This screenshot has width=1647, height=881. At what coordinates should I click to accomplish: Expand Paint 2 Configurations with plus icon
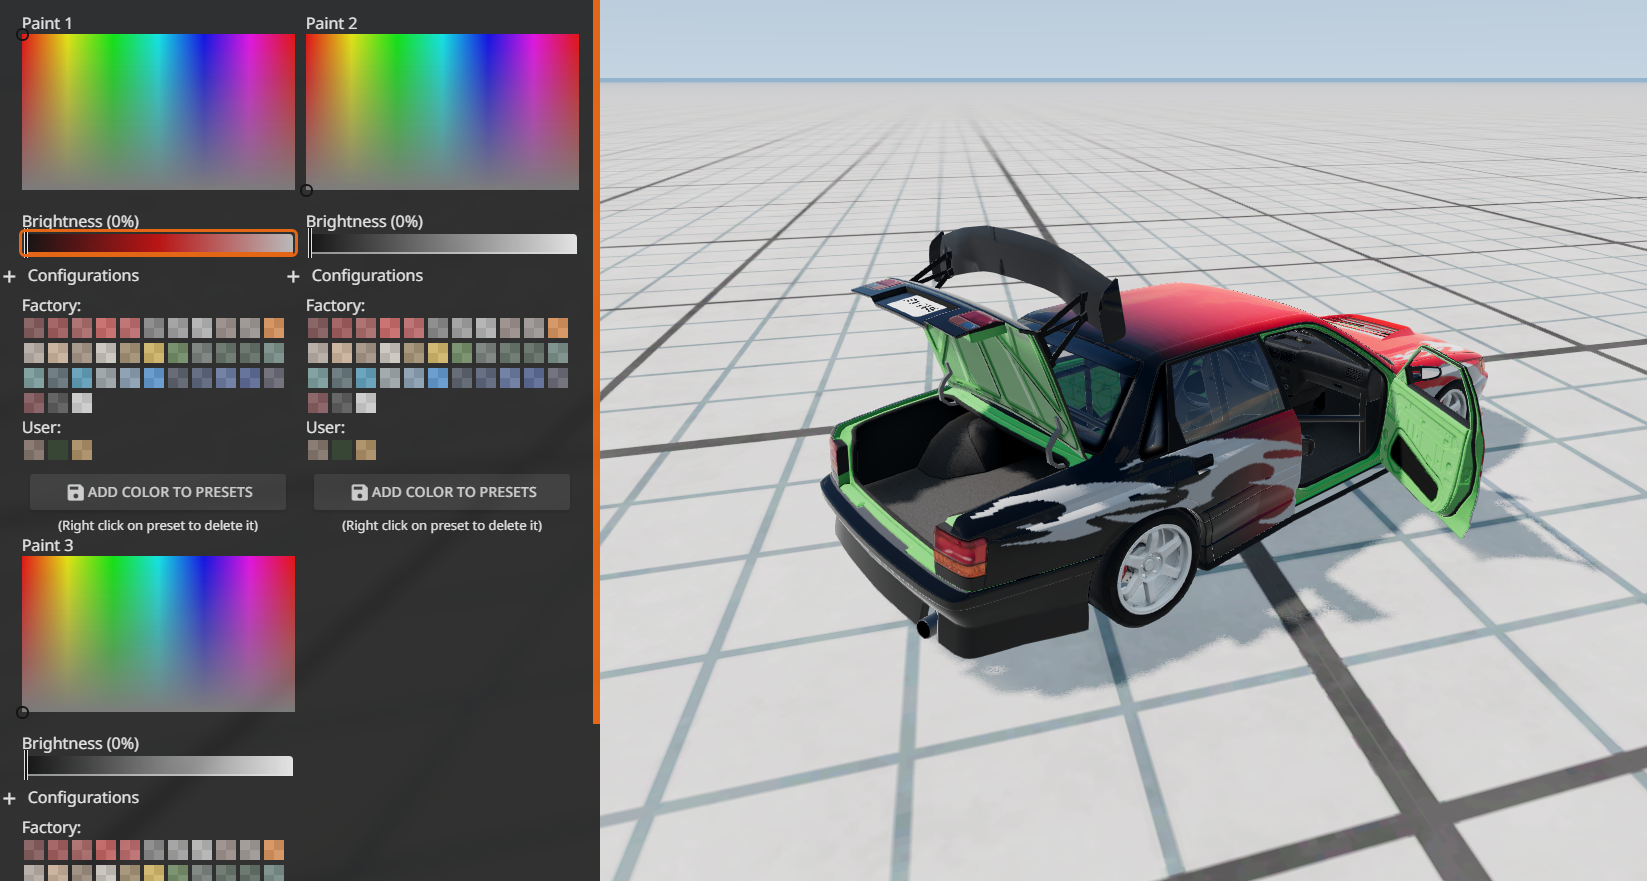point(293,276)
